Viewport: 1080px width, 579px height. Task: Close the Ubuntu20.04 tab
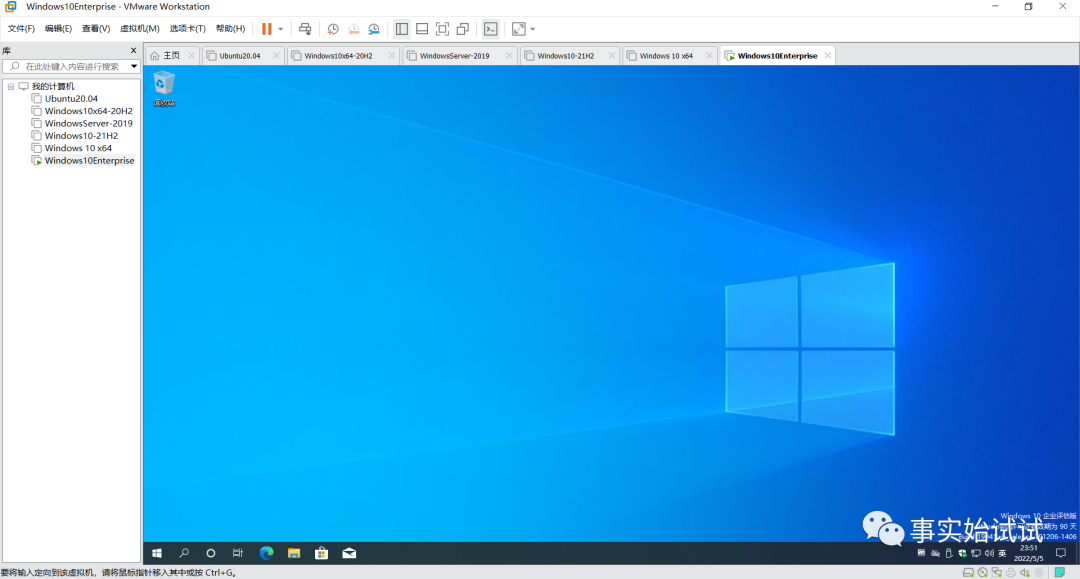pyautogui.click(x=276, y=56)
